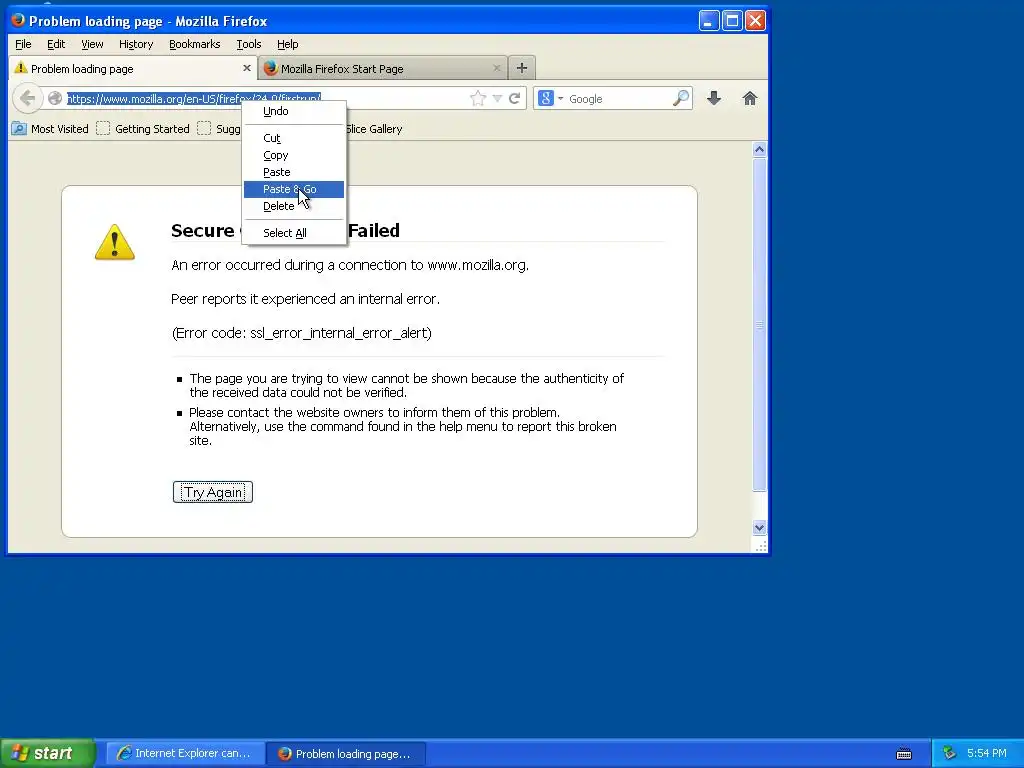Screen dimensions: 1024x768
Task: Open the Help menu
Action: [x=287, y=44]
